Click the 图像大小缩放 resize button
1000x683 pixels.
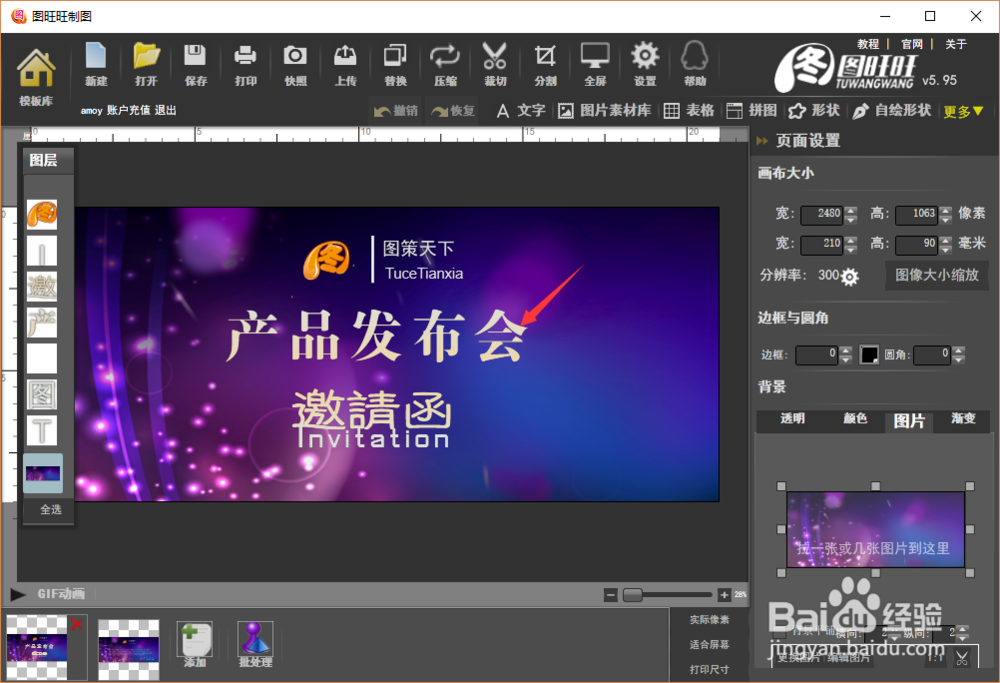click(936, 275)
